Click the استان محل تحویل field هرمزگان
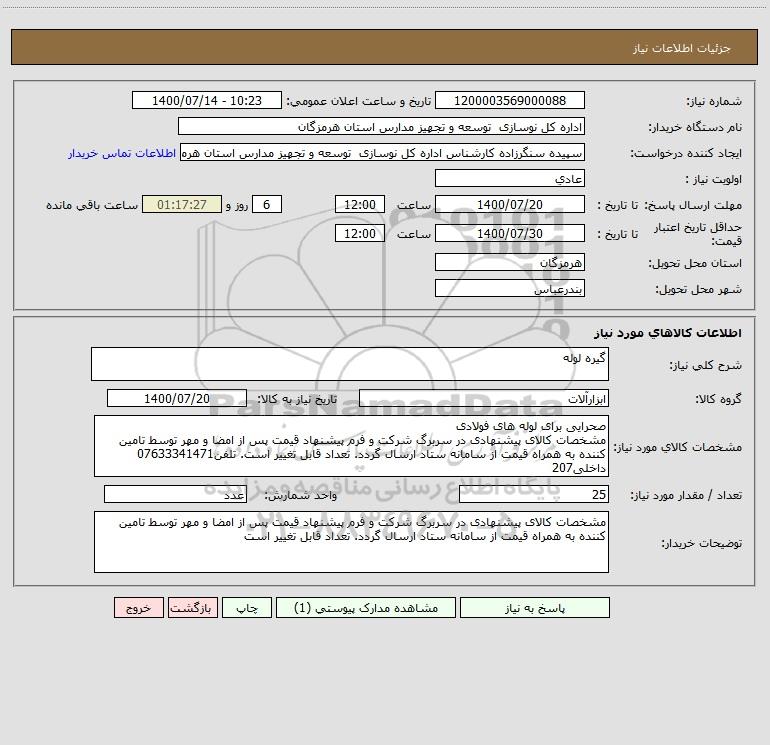The width and height of the screenshot is (770, 745). (510, 263)
